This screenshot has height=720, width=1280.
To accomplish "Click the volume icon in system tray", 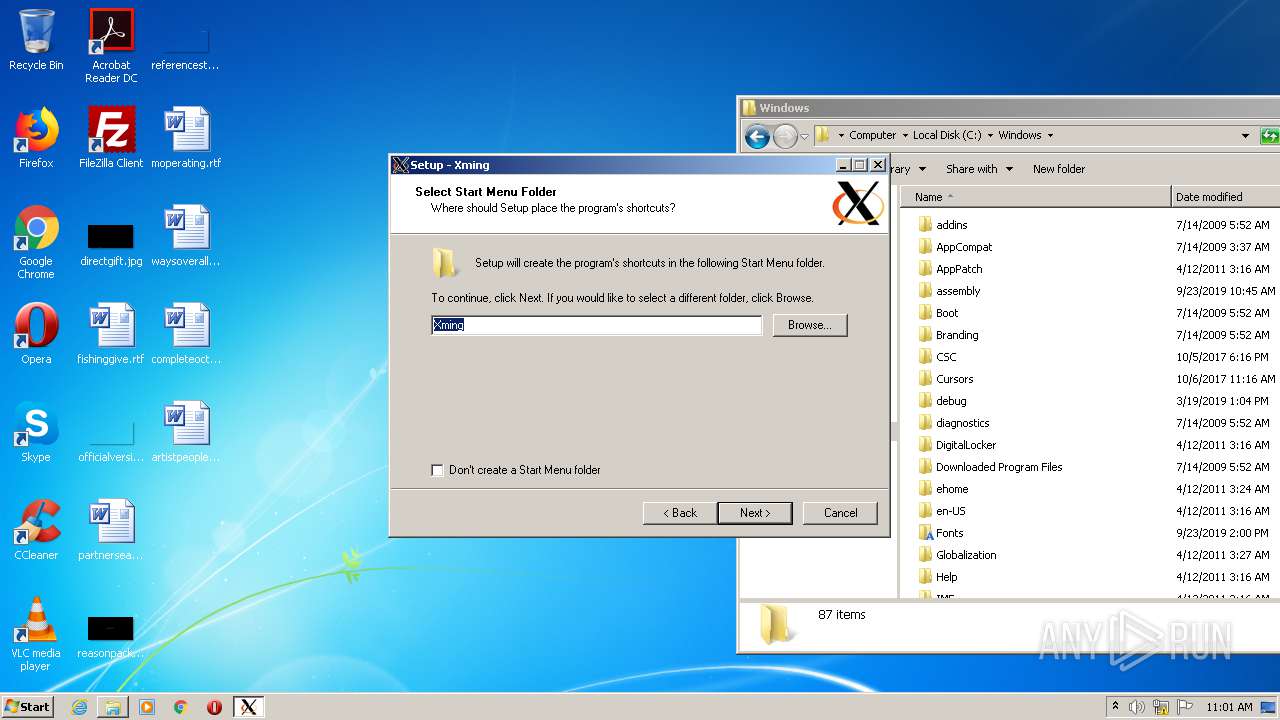I will point(1137,707).
